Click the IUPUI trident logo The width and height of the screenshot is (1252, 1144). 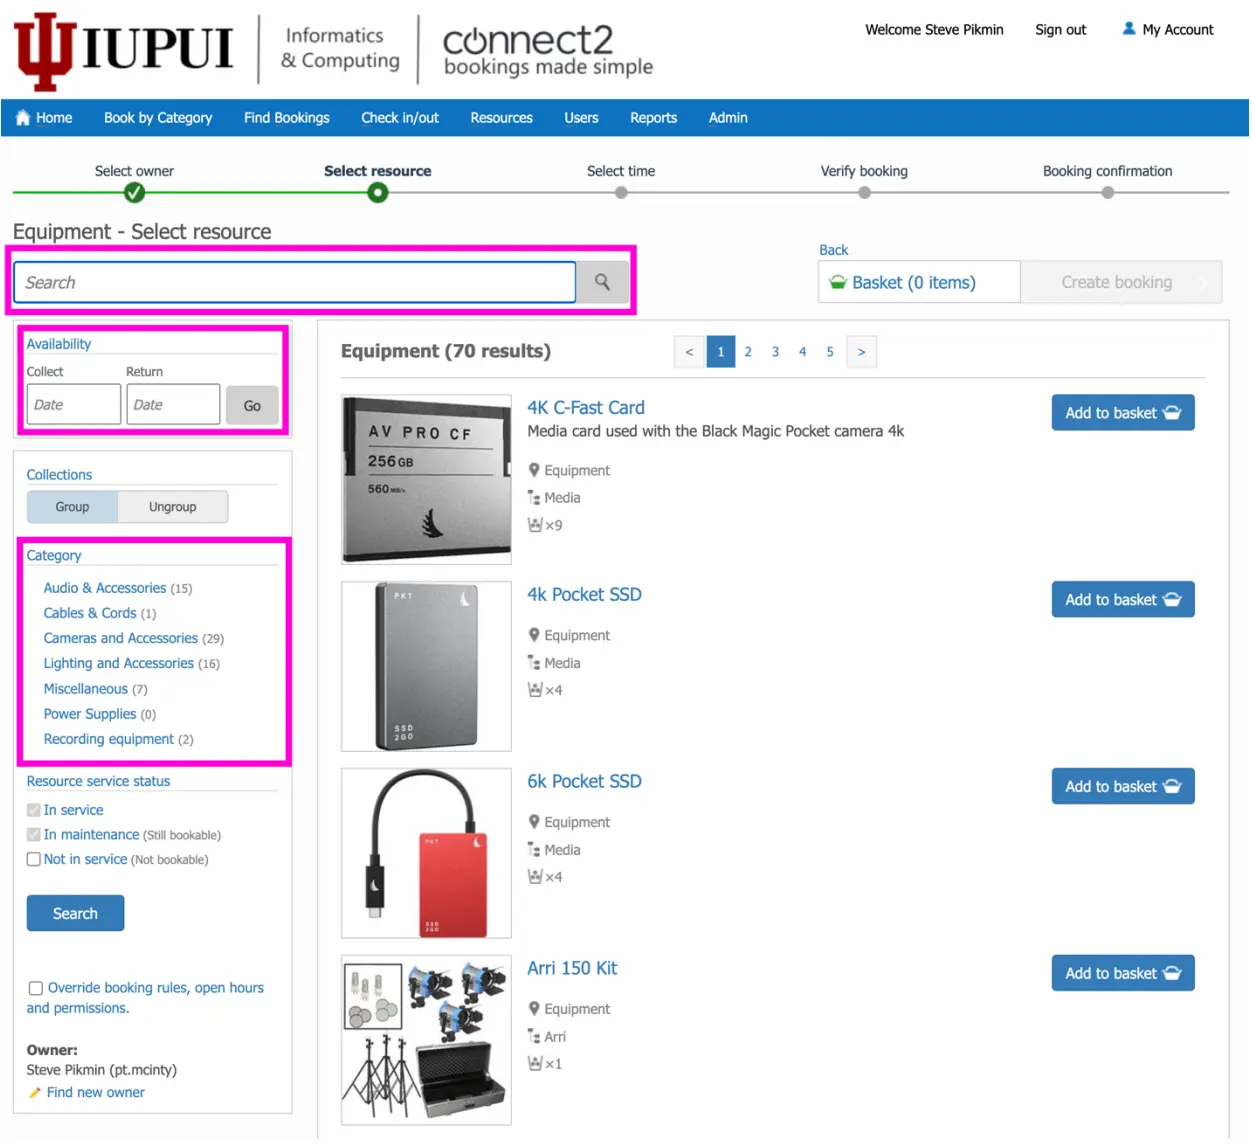[44, 51]
